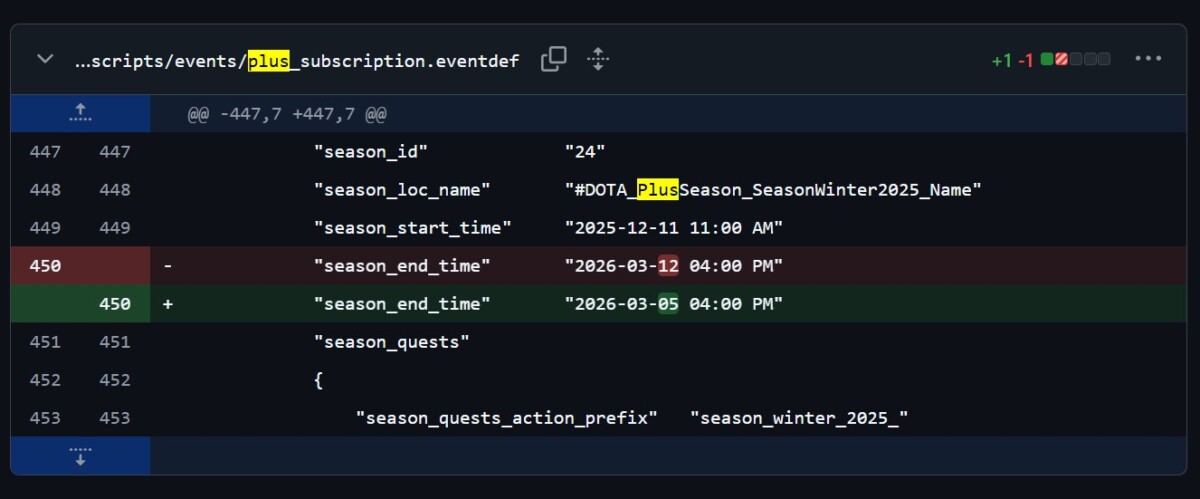
Task: Click the +1 additions count
Action: tap(1002, 61)
